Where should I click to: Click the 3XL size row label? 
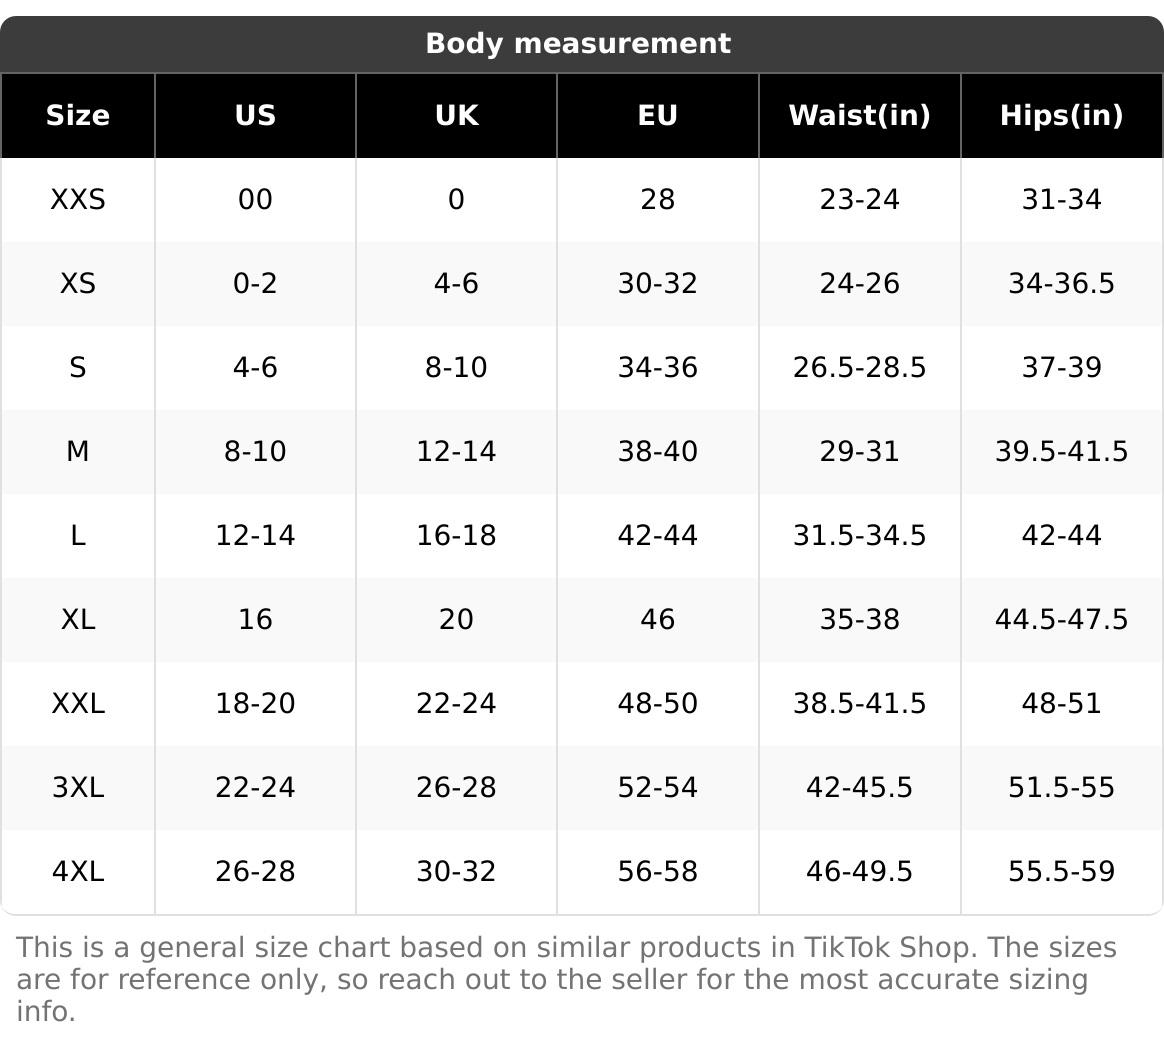click(x=78, y=788)
